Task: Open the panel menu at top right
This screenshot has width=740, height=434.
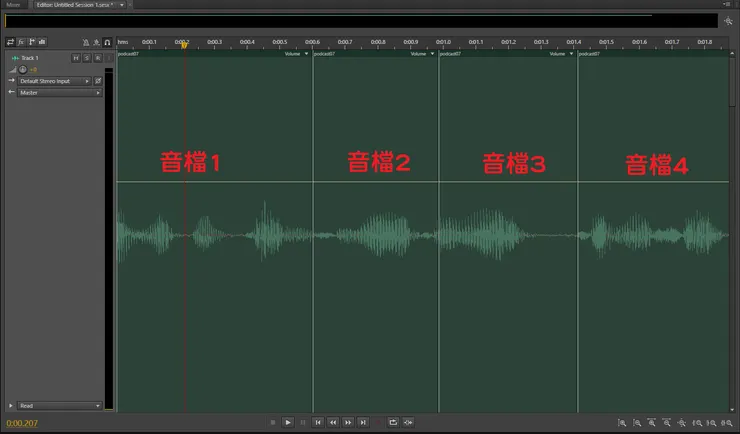Action: (x=726, y=4)
